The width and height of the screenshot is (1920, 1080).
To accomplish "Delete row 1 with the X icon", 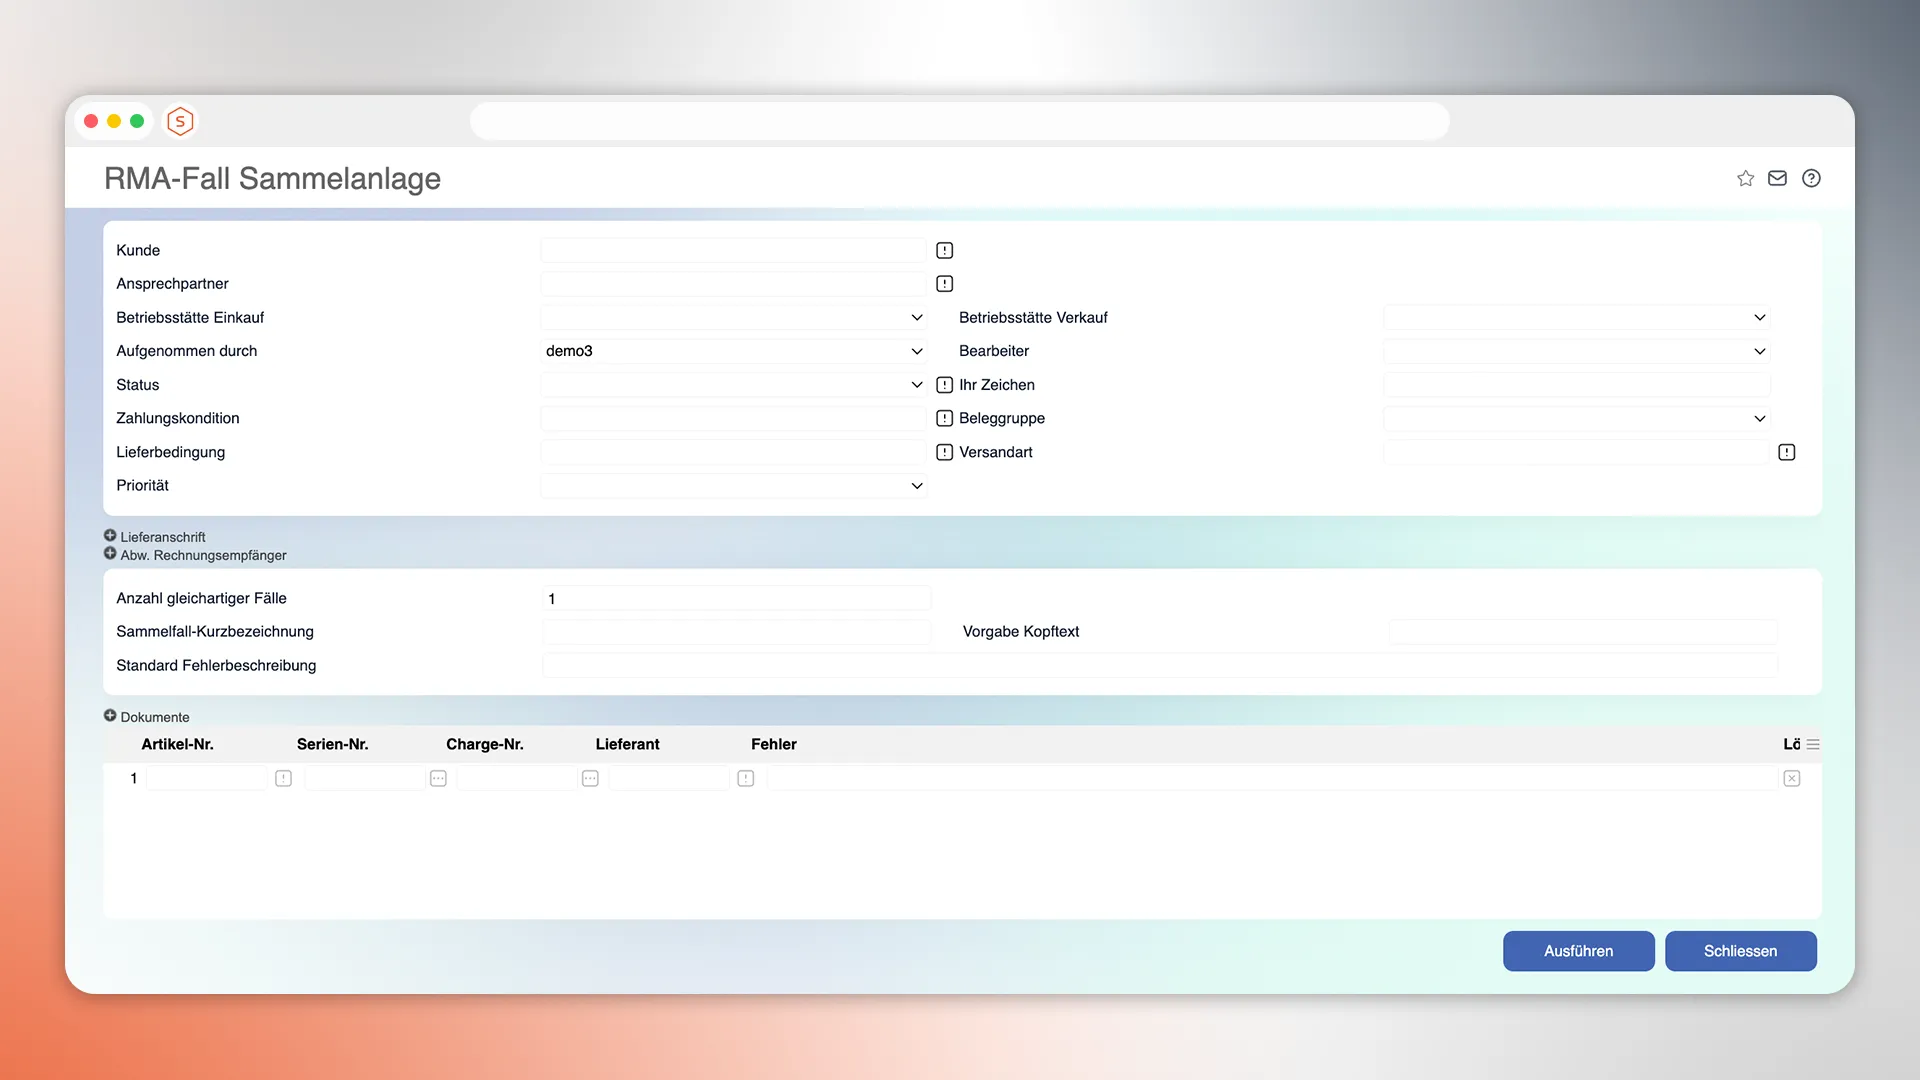I will point(1791,778).
